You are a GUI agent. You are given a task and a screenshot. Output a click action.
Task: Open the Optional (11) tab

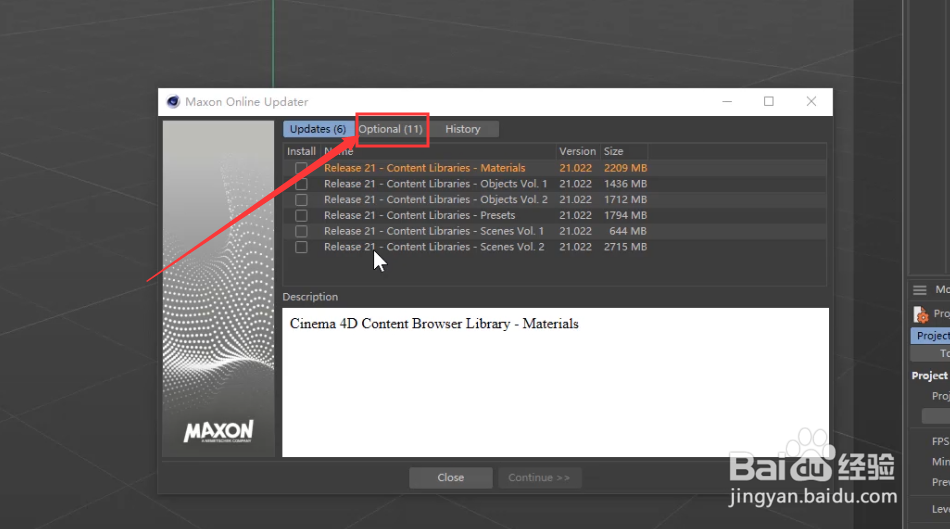[x=390, y=129]
